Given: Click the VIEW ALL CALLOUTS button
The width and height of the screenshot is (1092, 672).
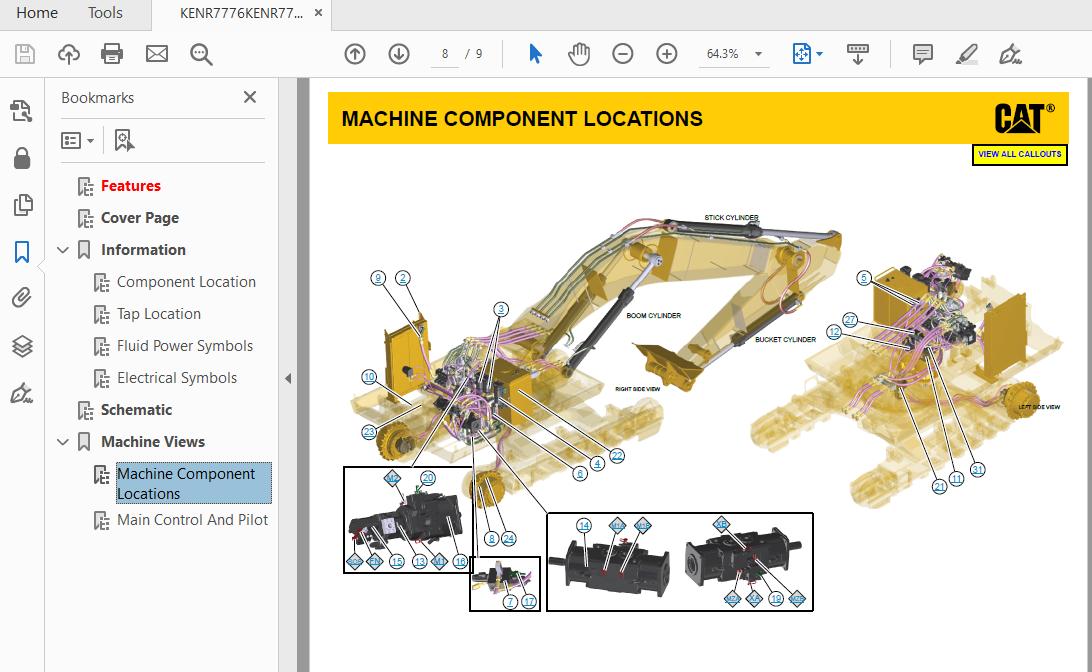Looking at the screenshot, I should coord(1019,154).
